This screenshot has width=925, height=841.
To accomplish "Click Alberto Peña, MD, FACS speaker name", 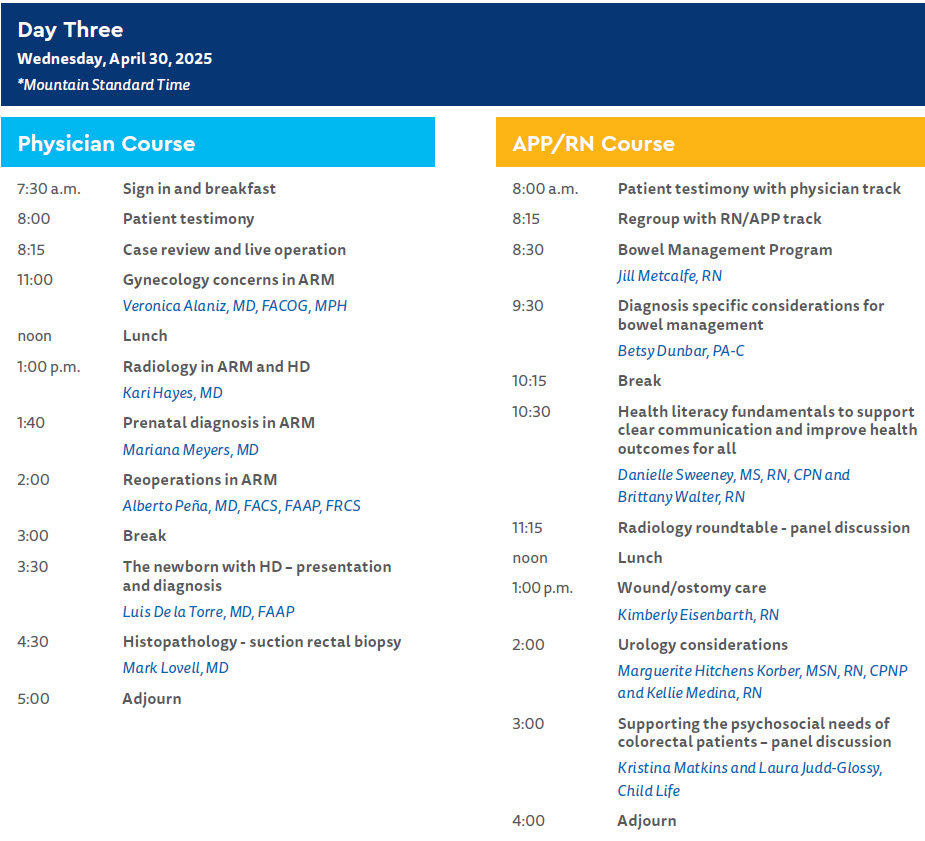I will [x=241, y=506].
